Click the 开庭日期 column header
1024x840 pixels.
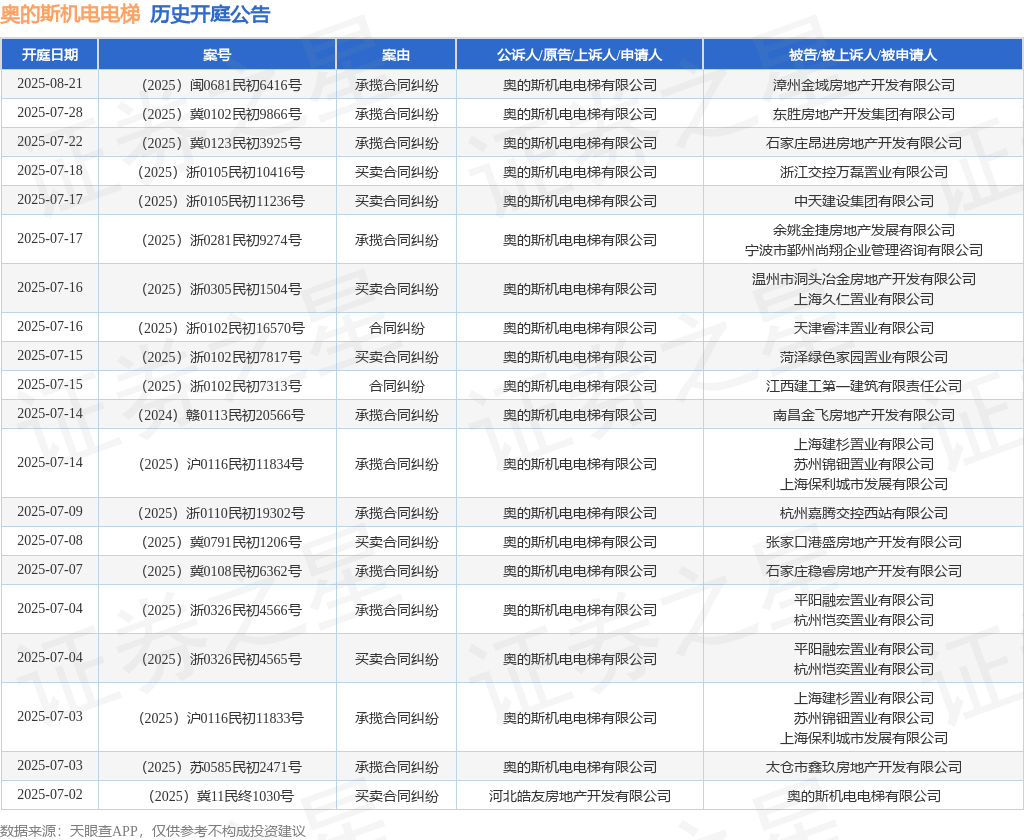click(x=50, y=55)
